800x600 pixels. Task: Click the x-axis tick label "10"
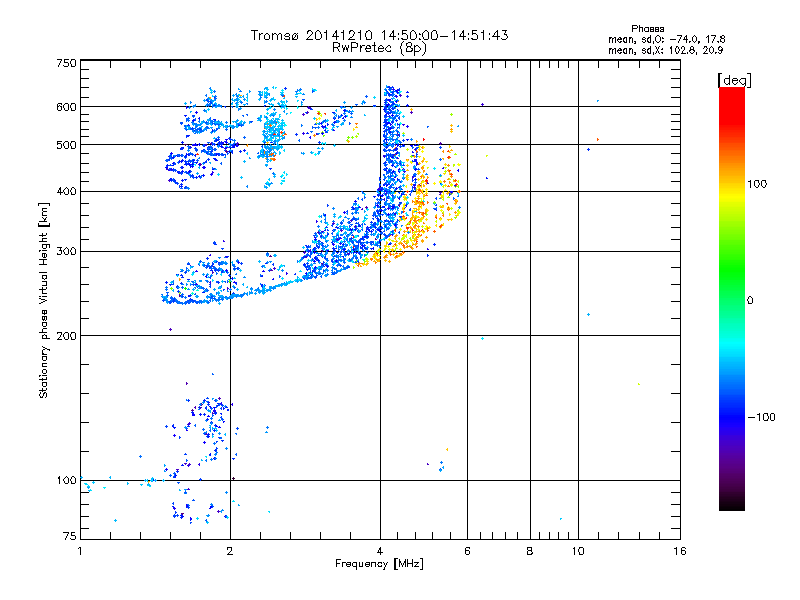pyautogui.click(x=578, y=551)
